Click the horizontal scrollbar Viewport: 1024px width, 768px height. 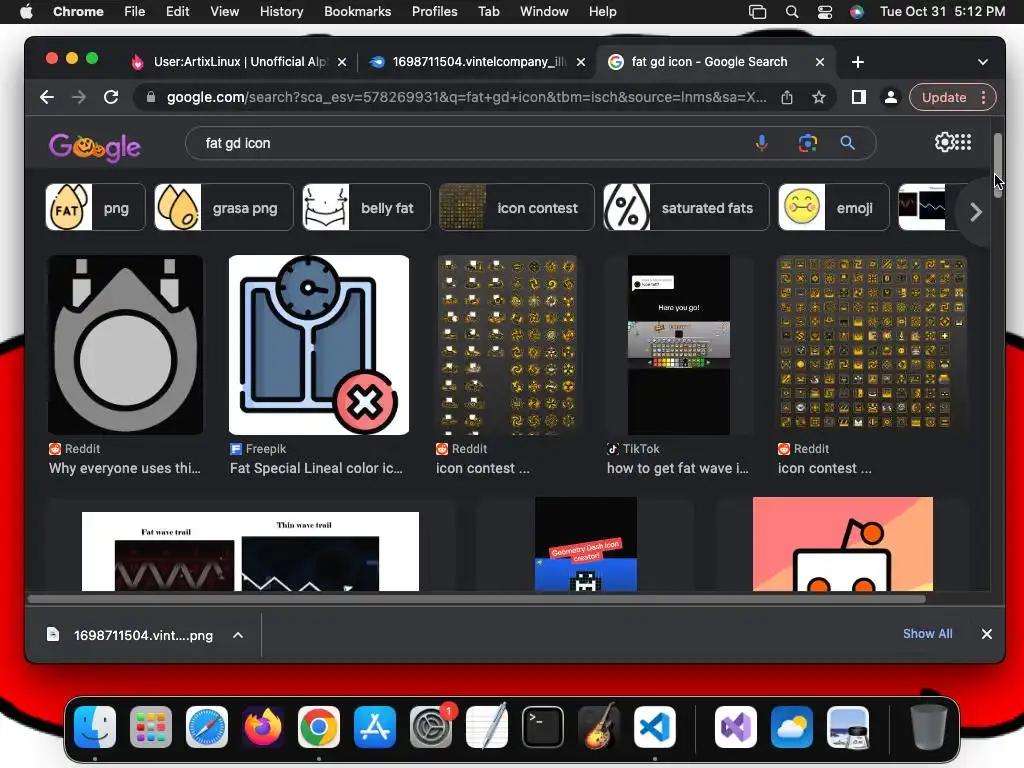coord(477,599)
